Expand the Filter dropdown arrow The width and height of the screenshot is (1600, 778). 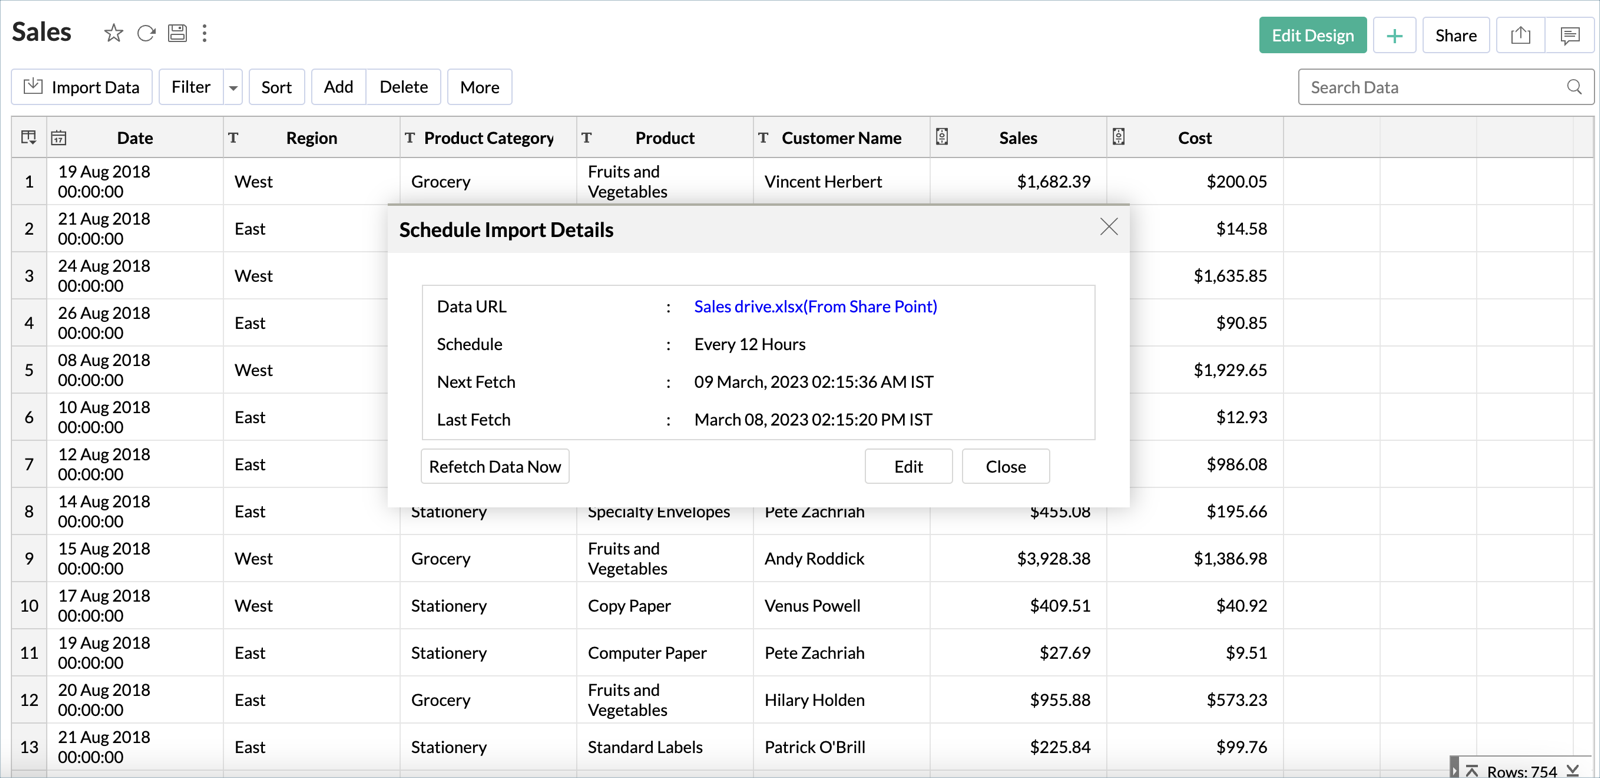pyautogui.click(x=233, y=88)
